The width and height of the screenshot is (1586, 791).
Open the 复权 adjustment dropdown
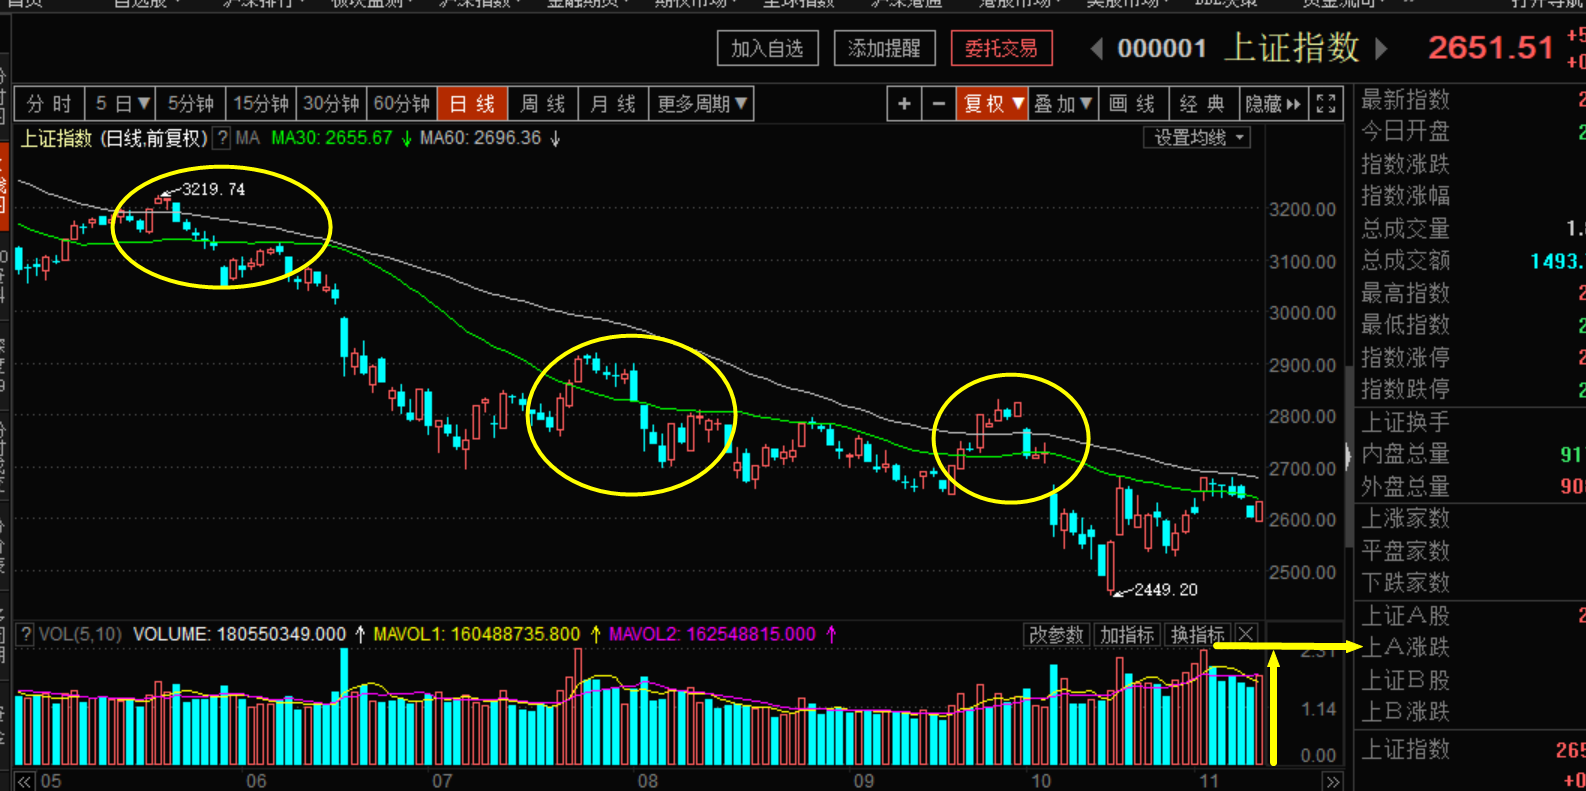[993, 104]
